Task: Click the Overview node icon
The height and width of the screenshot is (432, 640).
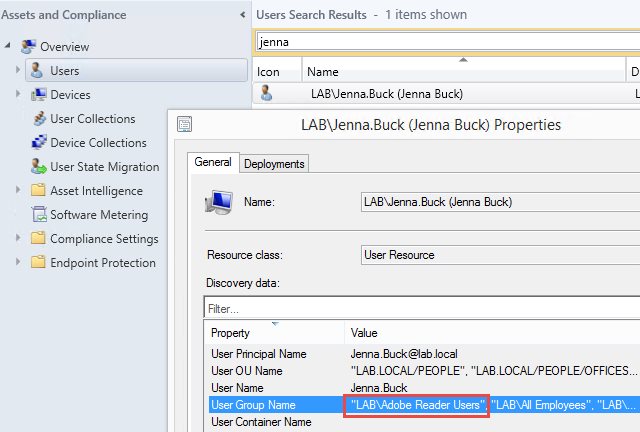Action: [28, 47]
